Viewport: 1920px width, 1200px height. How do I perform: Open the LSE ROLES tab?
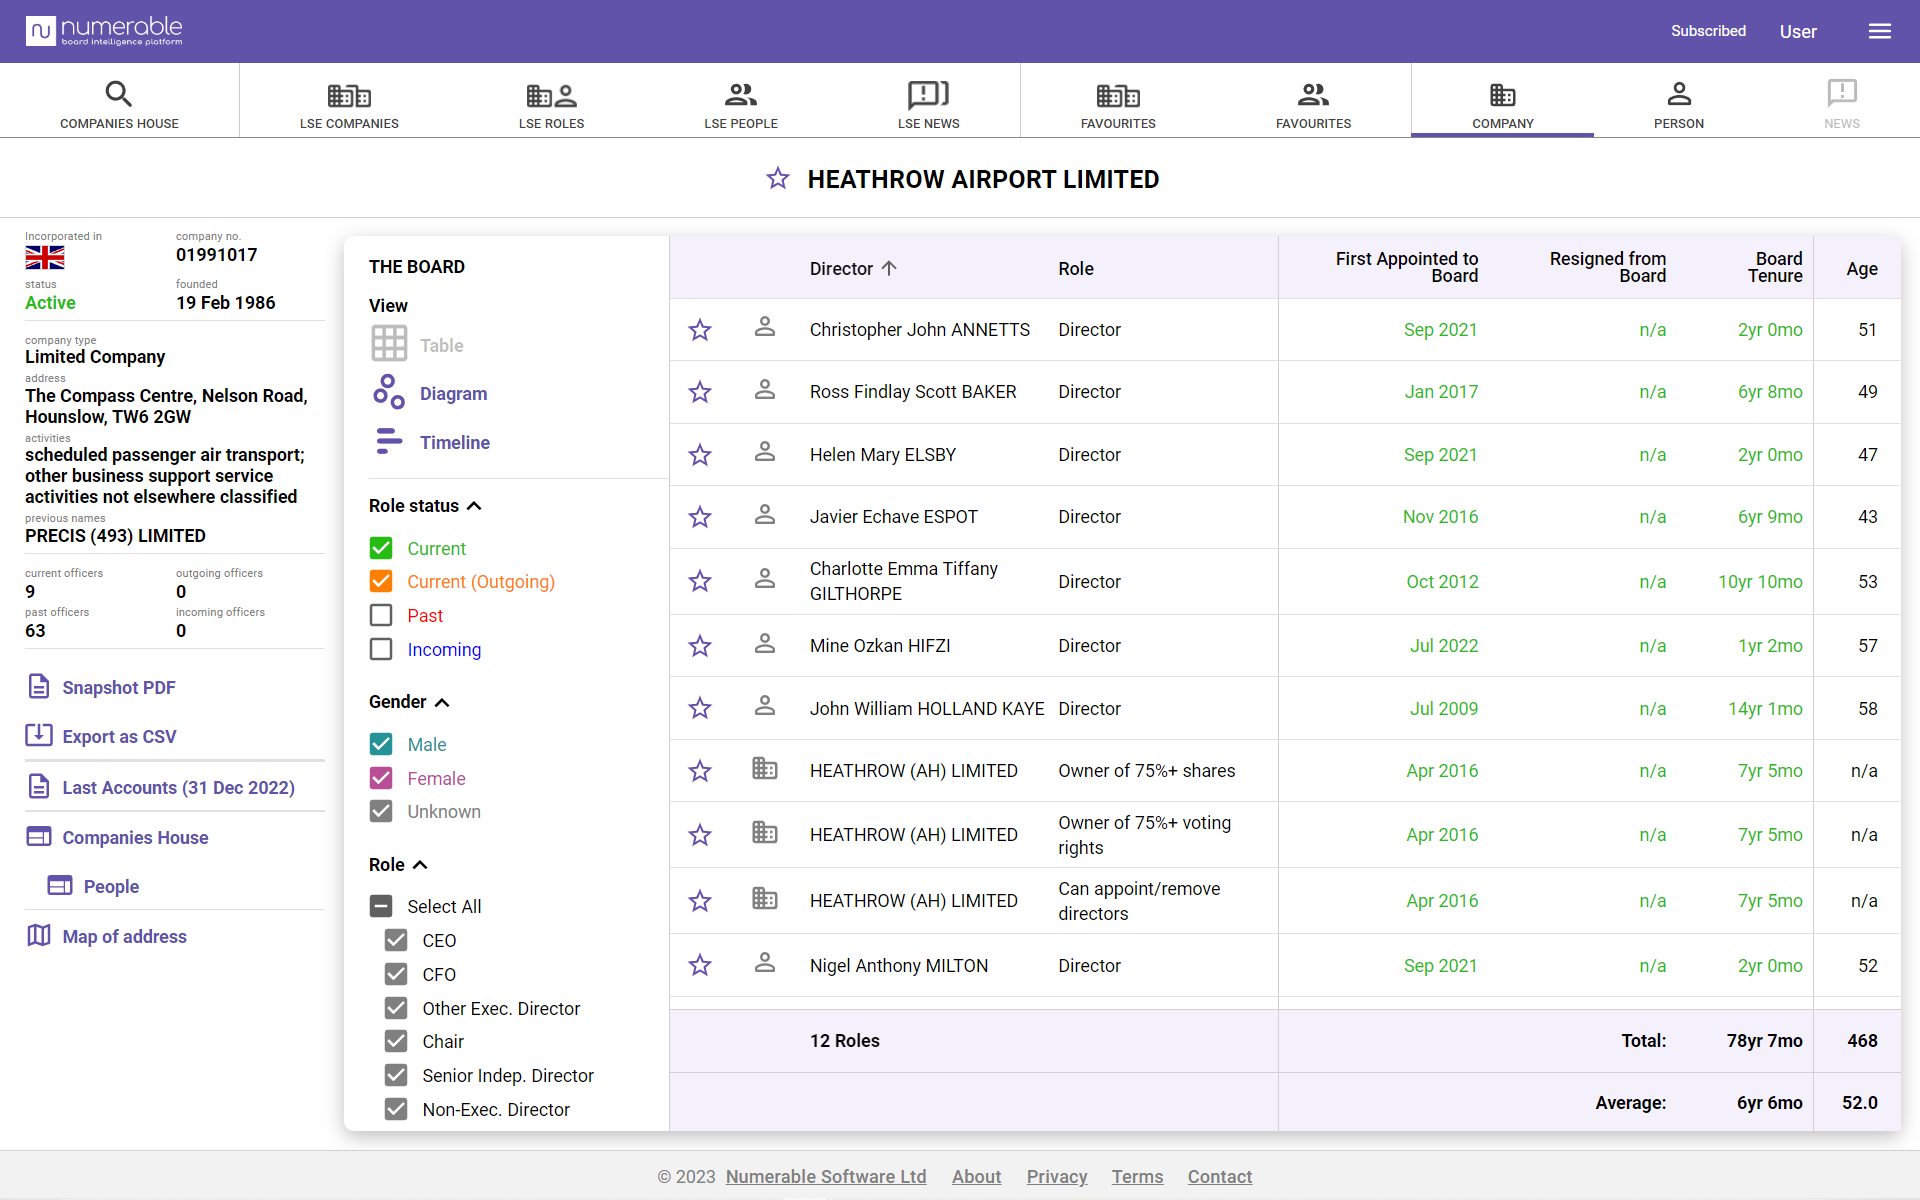tap(551, 104)
